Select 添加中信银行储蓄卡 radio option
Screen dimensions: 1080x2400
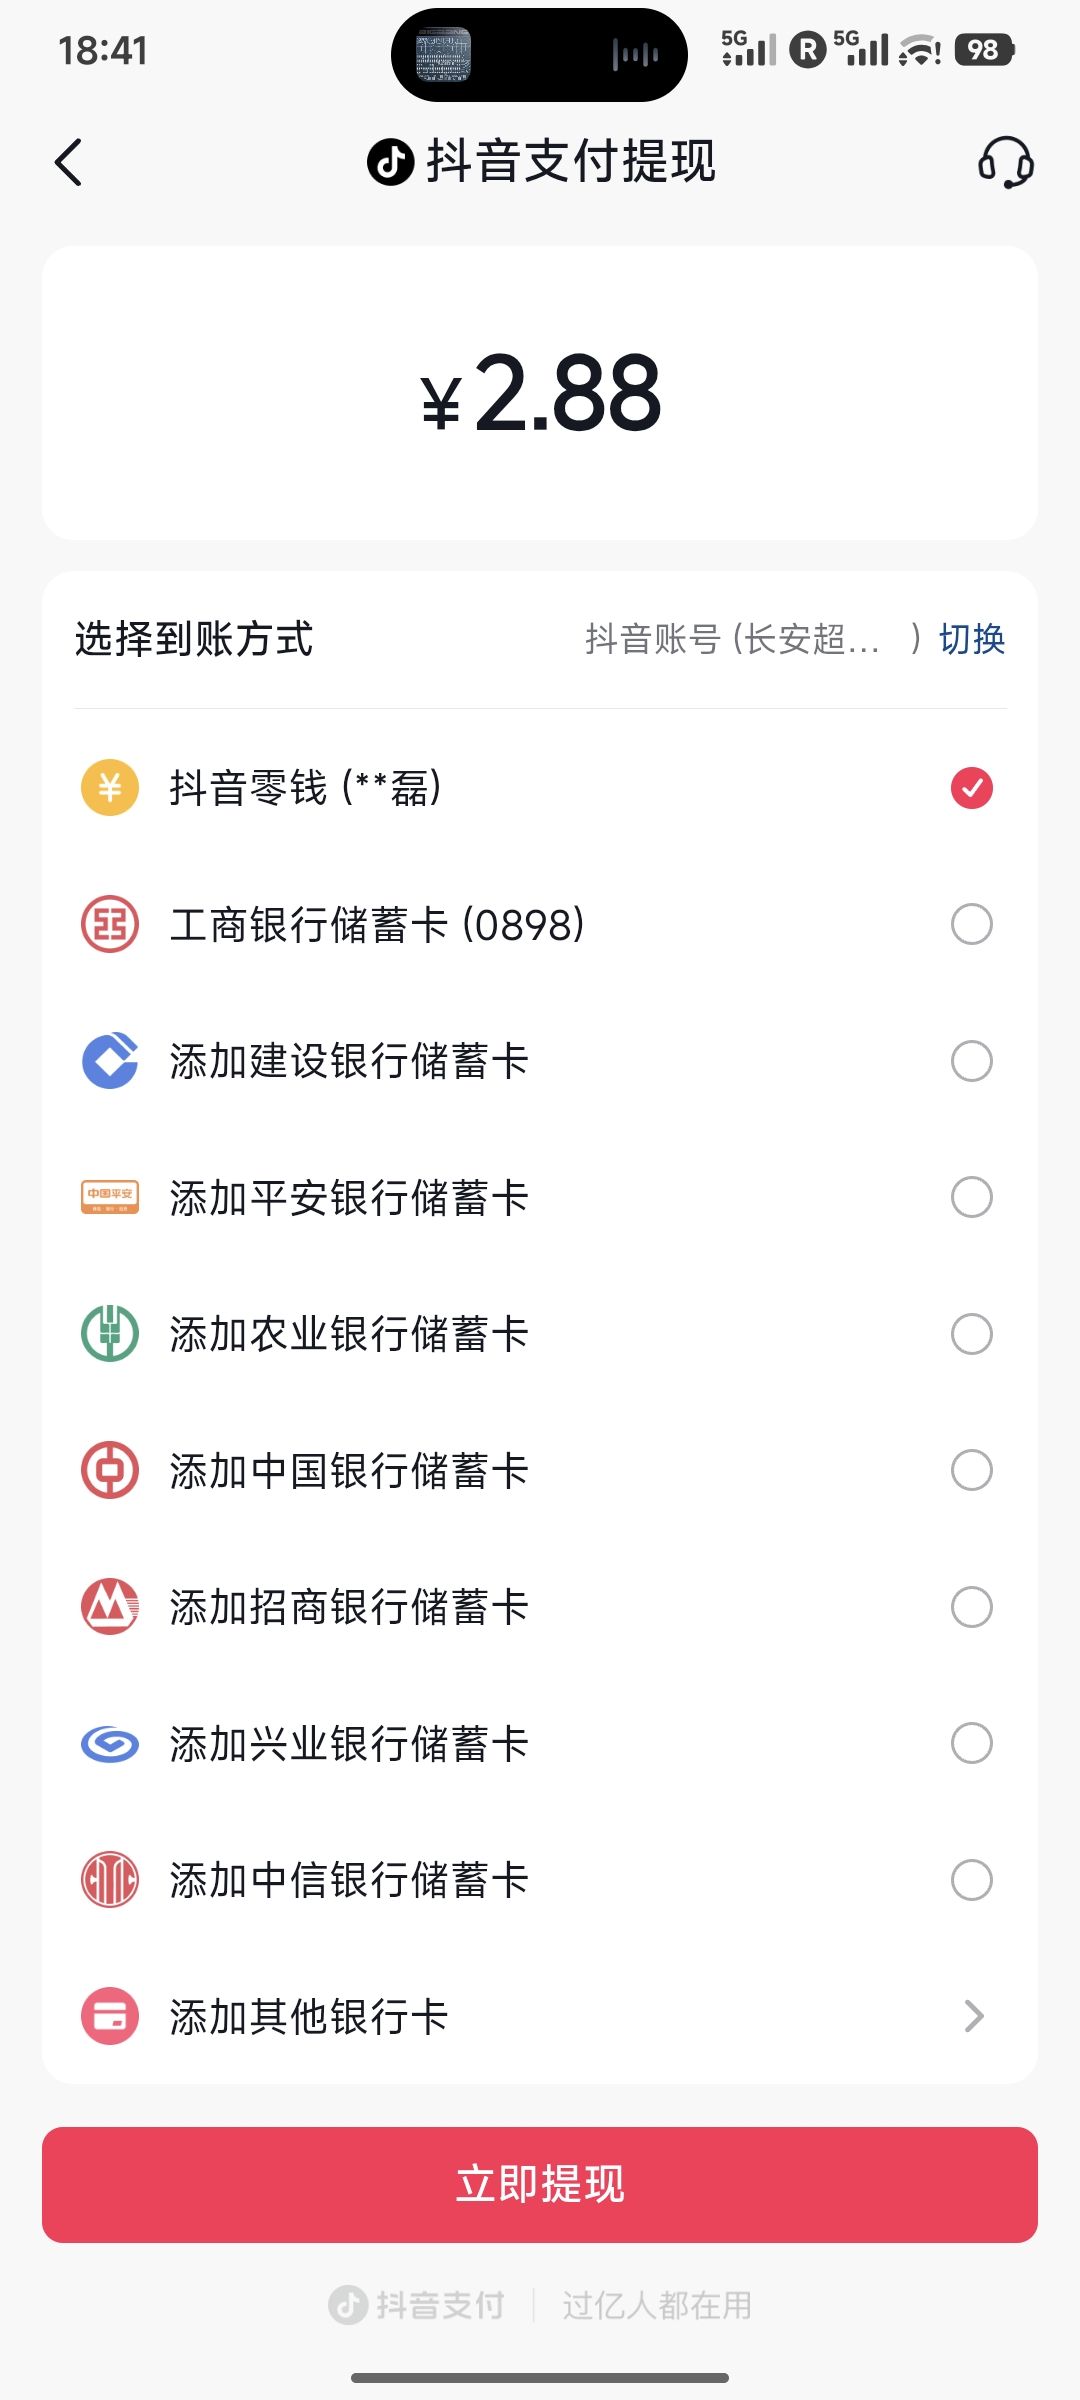[971, 1880]
